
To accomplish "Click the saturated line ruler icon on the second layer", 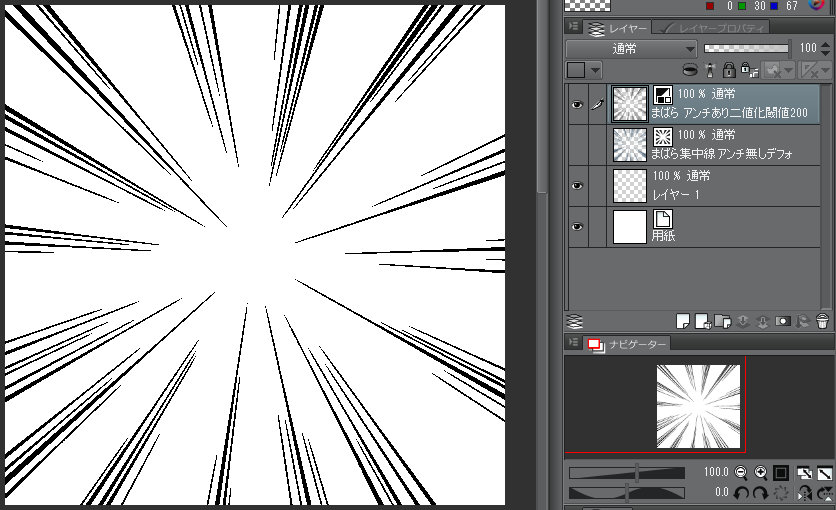I will click(663, 136).
